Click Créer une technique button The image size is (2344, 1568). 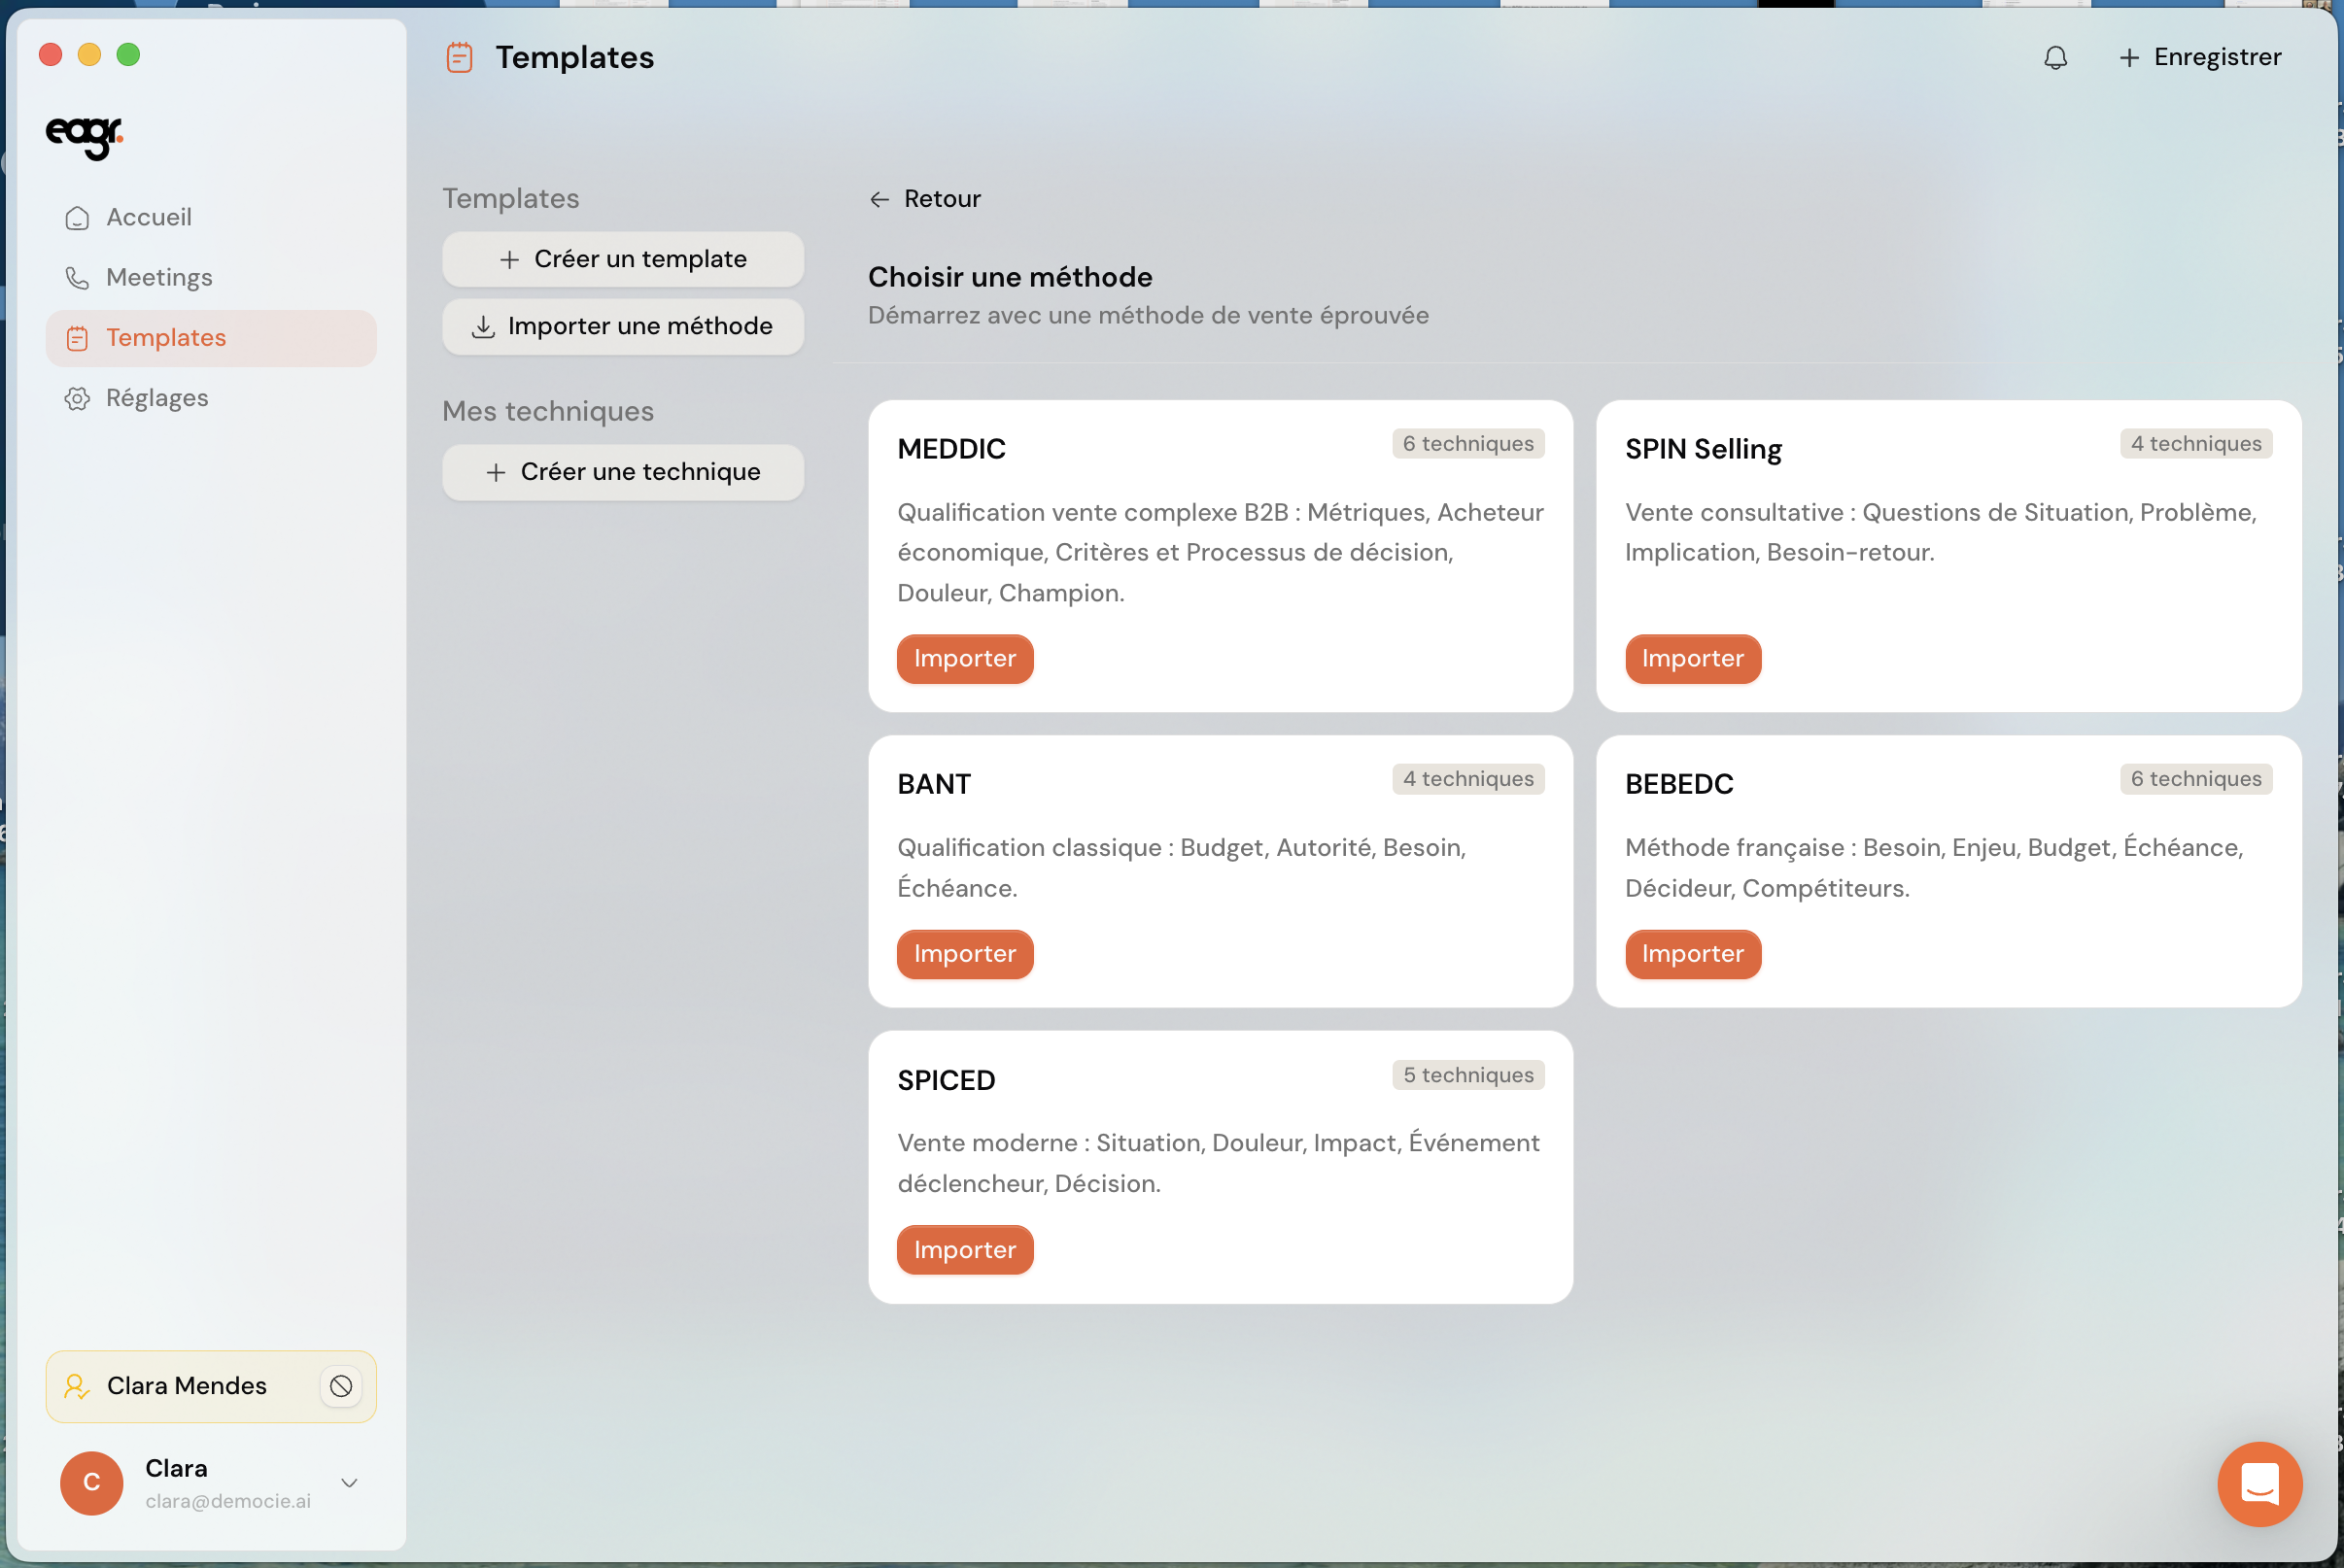(623, 472)
